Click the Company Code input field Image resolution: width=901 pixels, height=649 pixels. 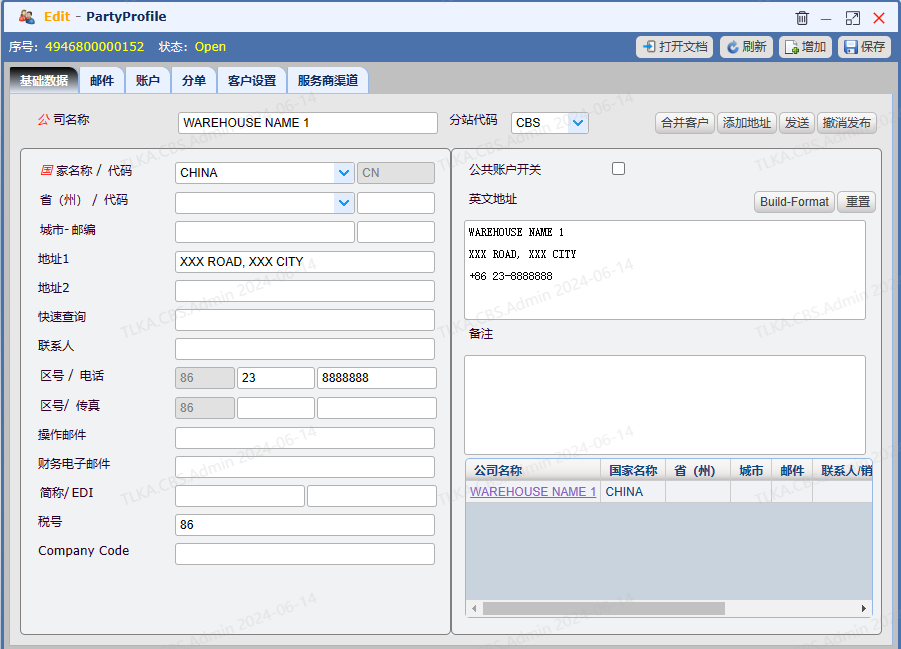305,554
